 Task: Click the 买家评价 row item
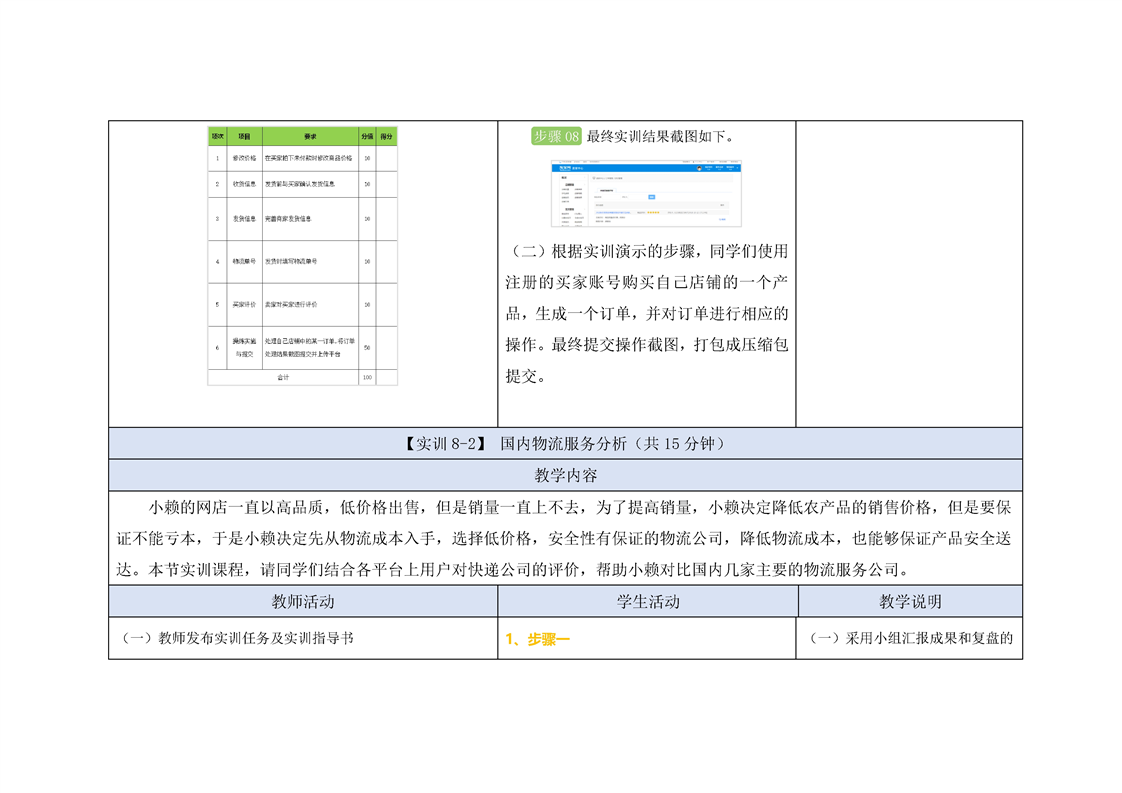pos(244,304)
